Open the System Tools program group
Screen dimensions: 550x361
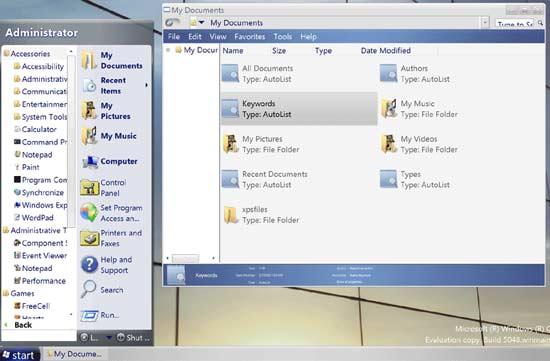(x=40, y=117)
